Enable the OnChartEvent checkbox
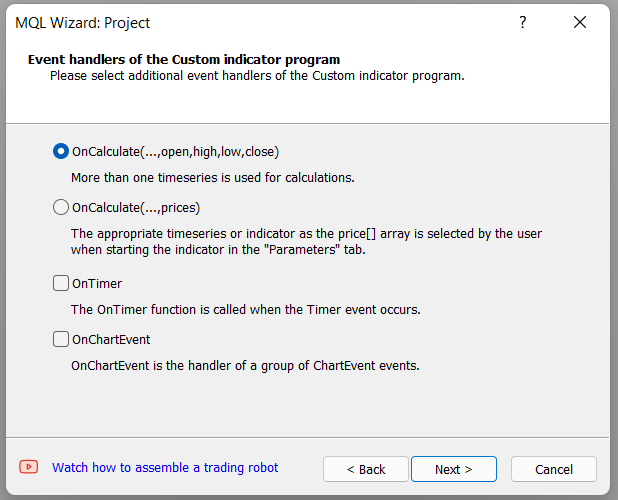 coord(61,339)
